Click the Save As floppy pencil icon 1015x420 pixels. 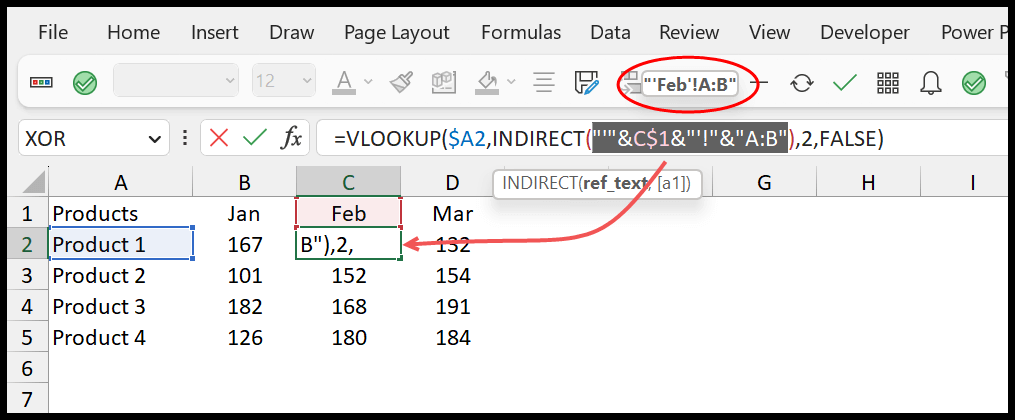(x=586, y=83)
